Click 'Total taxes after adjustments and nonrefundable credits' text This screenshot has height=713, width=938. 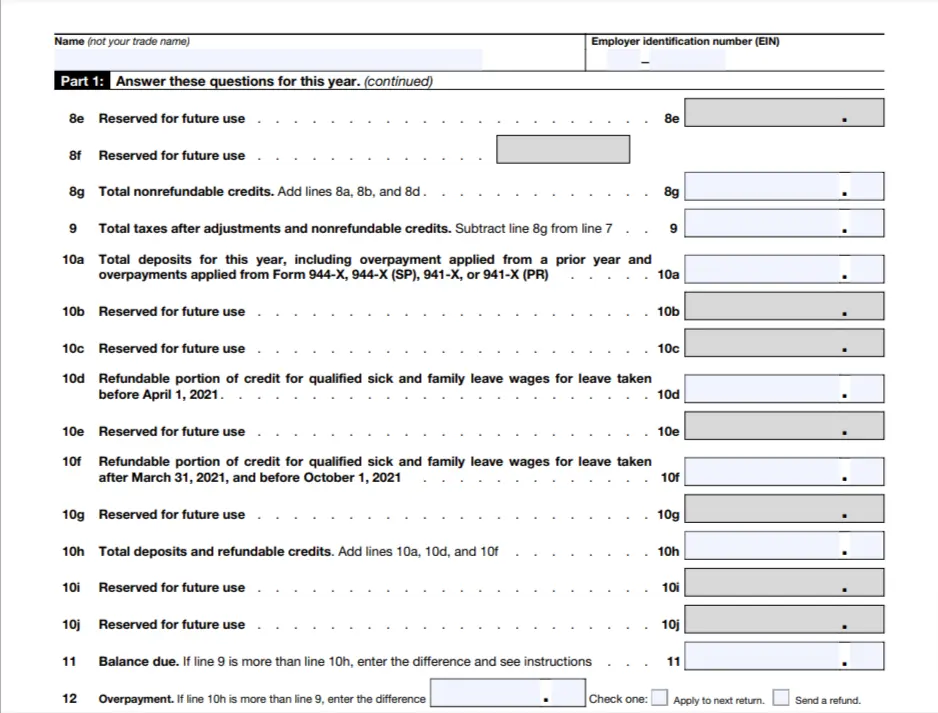tap(275, 228)
